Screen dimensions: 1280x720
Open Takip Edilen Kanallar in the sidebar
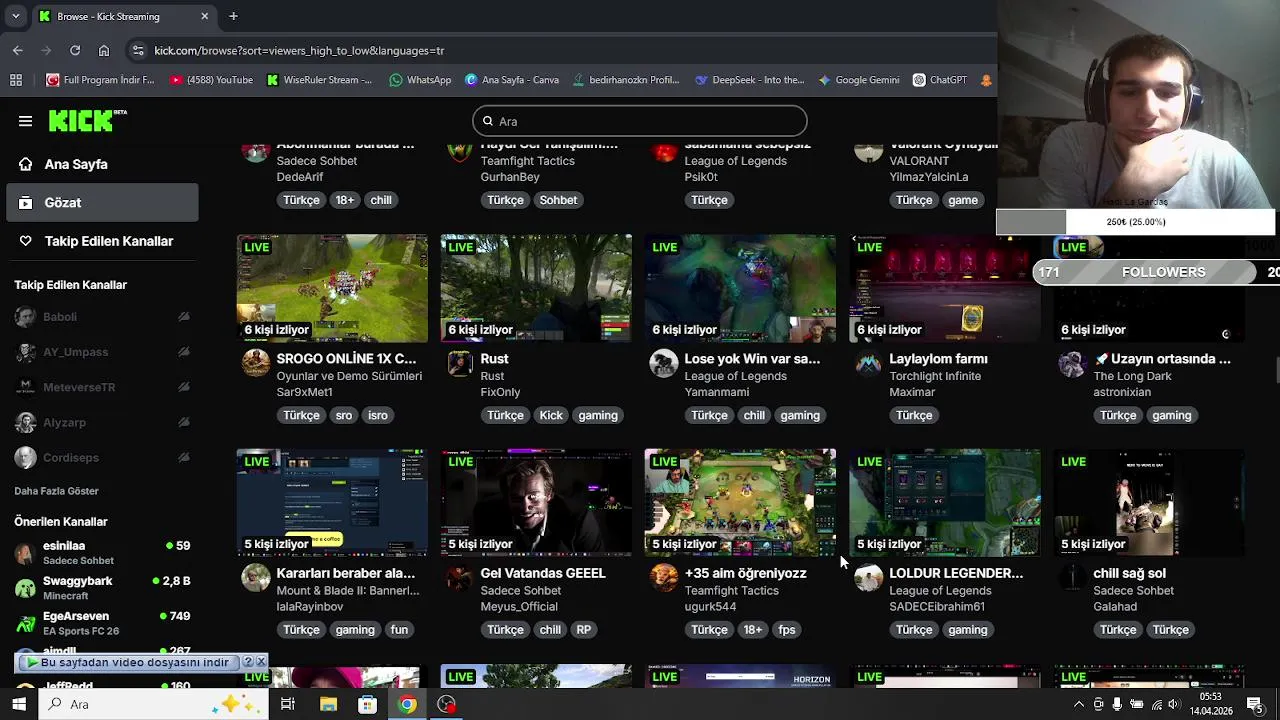102,241
